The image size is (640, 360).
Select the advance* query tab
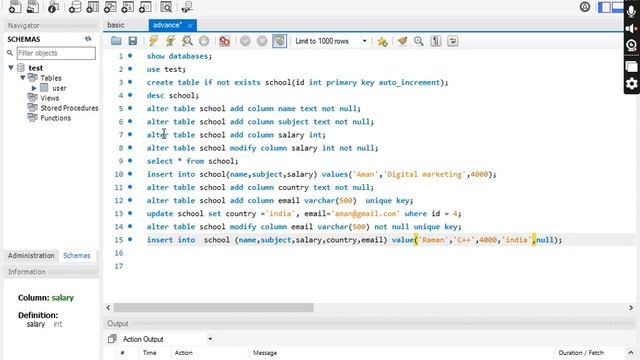tap(167, 25)
